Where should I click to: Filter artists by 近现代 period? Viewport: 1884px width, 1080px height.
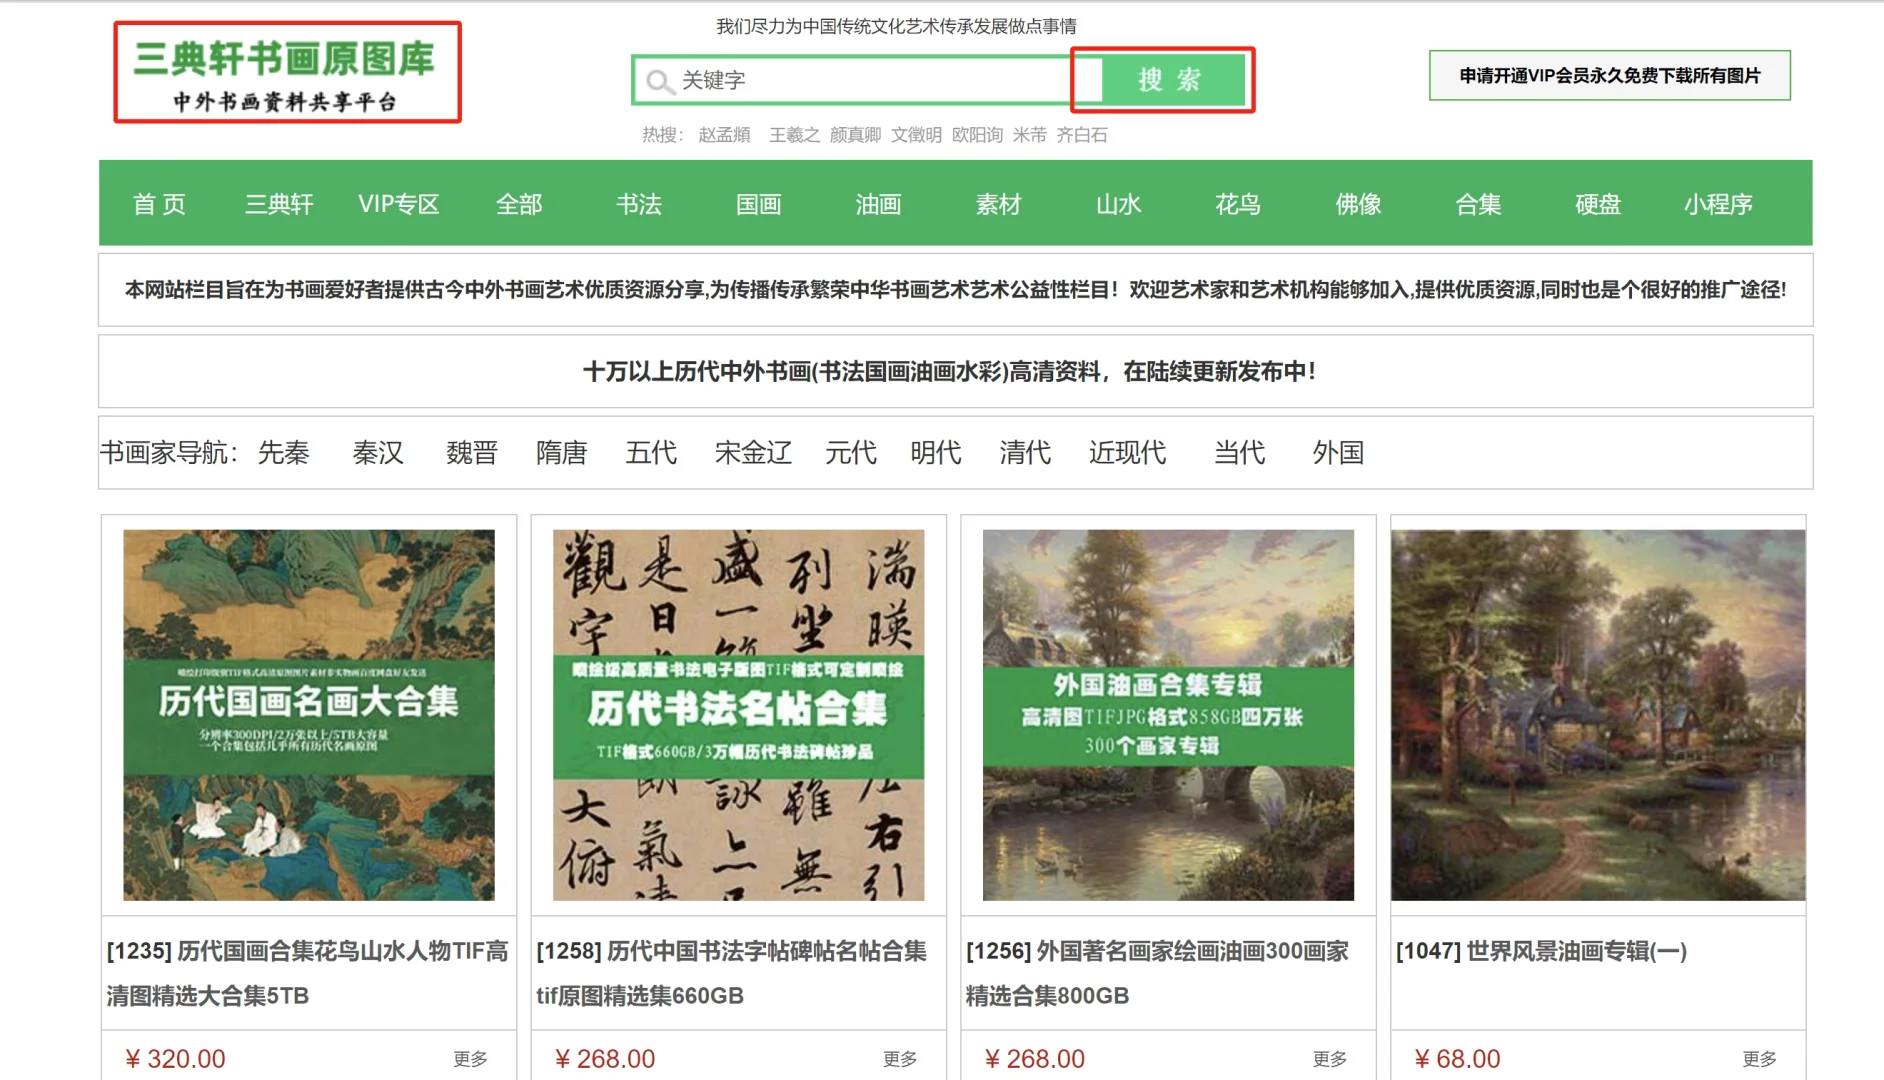[1127, 453]
